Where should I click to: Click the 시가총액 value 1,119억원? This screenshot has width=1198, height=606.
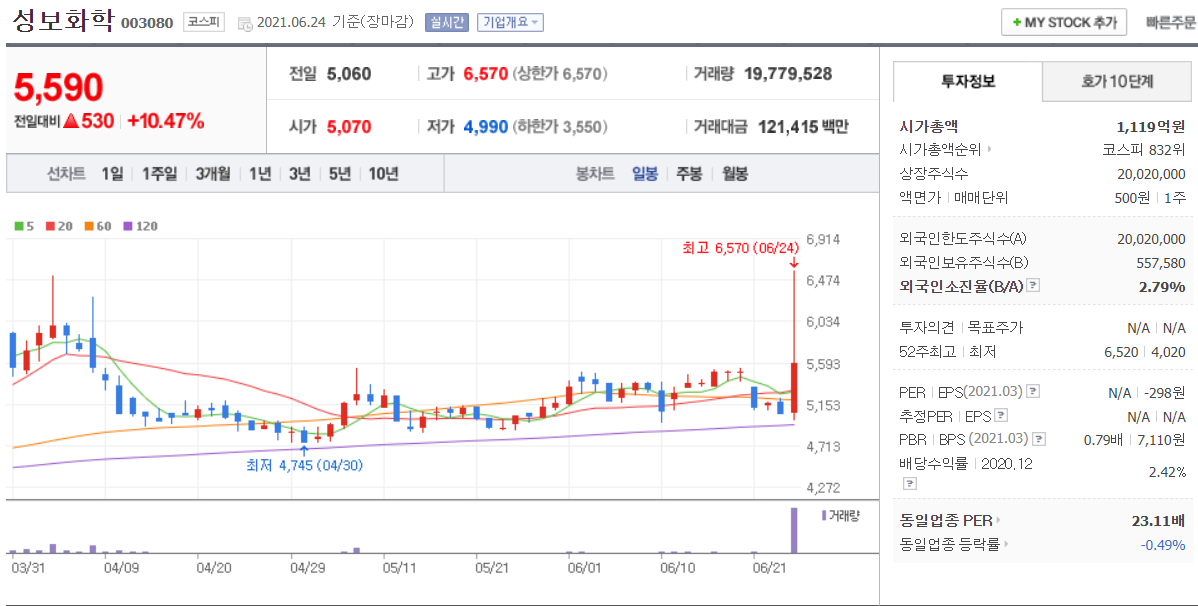point(1151,127)
